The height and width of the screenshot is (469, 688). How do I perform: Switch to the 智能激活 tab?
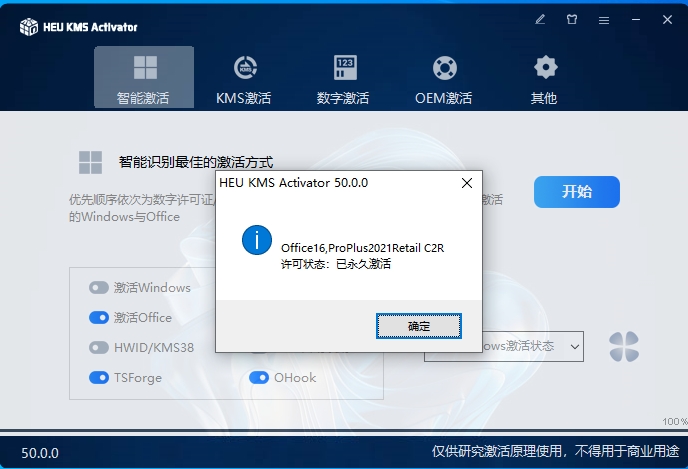click(144, 77)
